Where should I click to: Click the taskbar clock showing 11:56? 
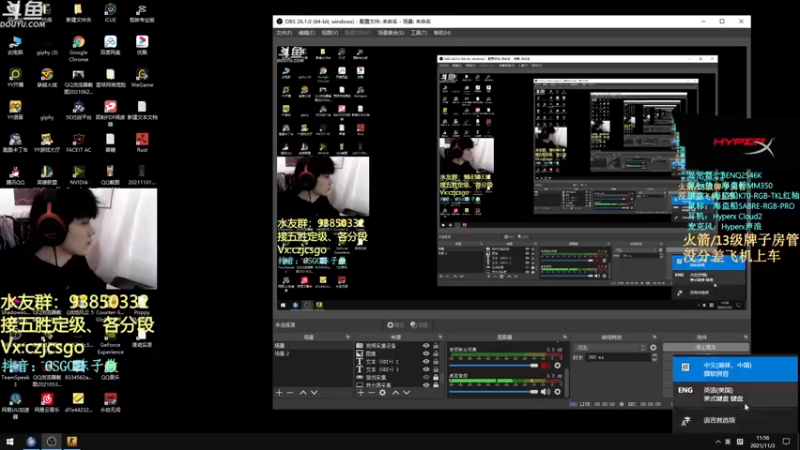pyautogui.click(x=763, y=442)
